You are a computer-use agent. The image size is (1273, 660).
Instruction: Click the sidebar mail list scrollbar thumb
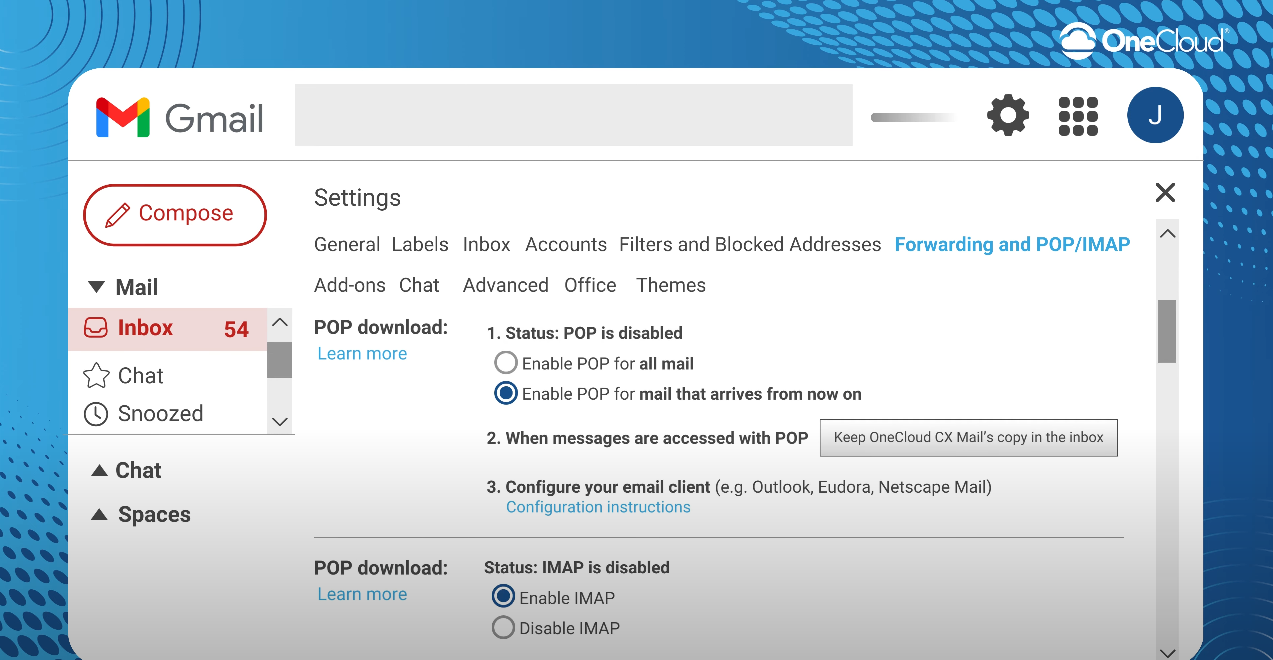[280, 360]
